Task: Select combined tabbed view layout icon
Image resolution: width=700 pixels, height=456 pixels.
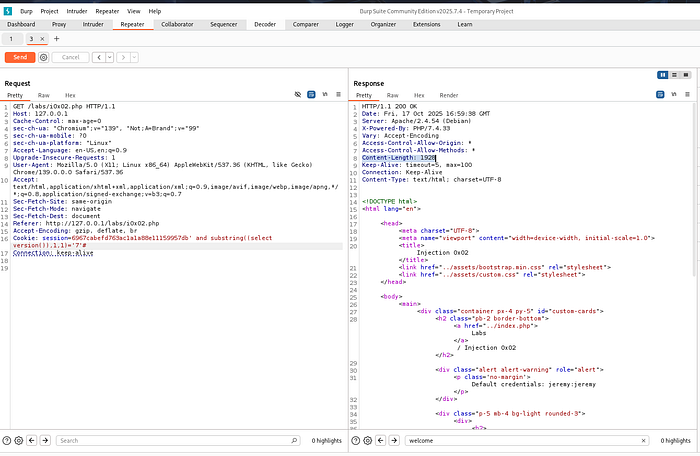Action: 686,75
